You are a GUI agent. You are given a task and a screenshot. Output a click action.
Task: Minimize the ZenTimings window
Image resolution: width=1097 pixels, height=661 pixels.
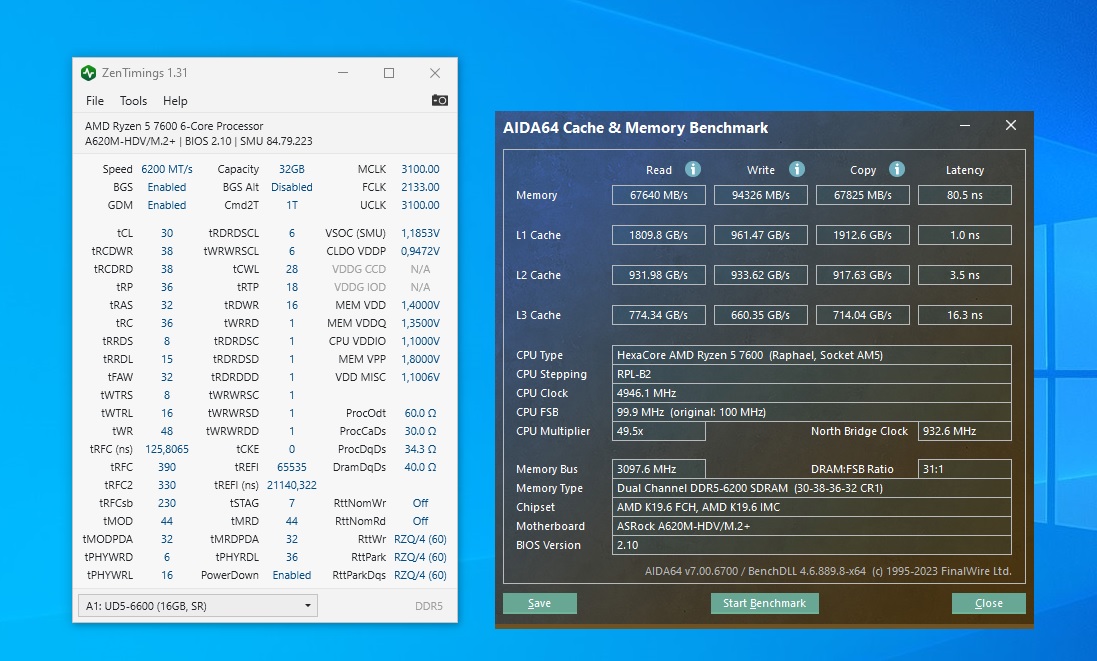(343, 73)
